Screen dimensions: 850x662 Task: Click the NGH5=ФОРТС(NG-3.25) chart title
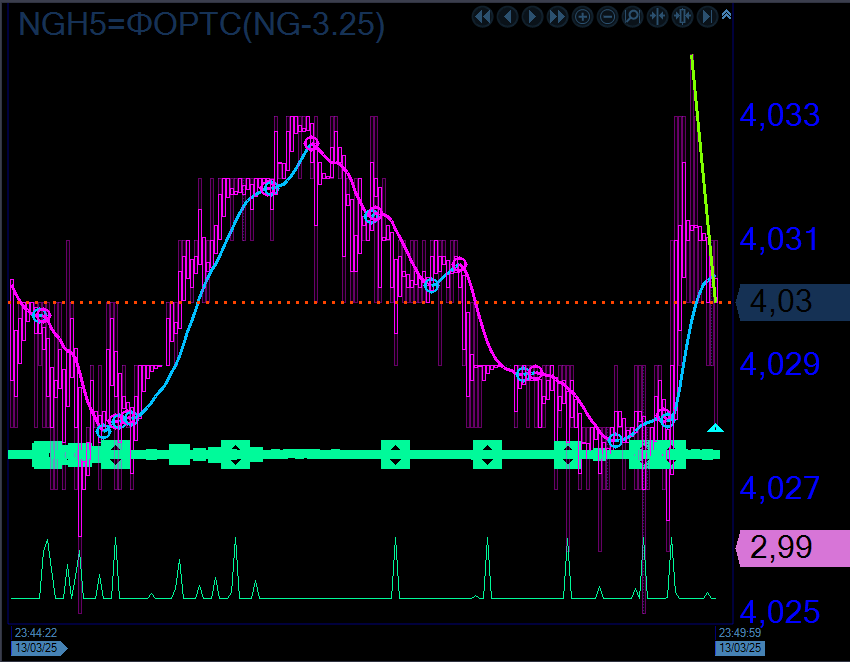pos(201,24)
